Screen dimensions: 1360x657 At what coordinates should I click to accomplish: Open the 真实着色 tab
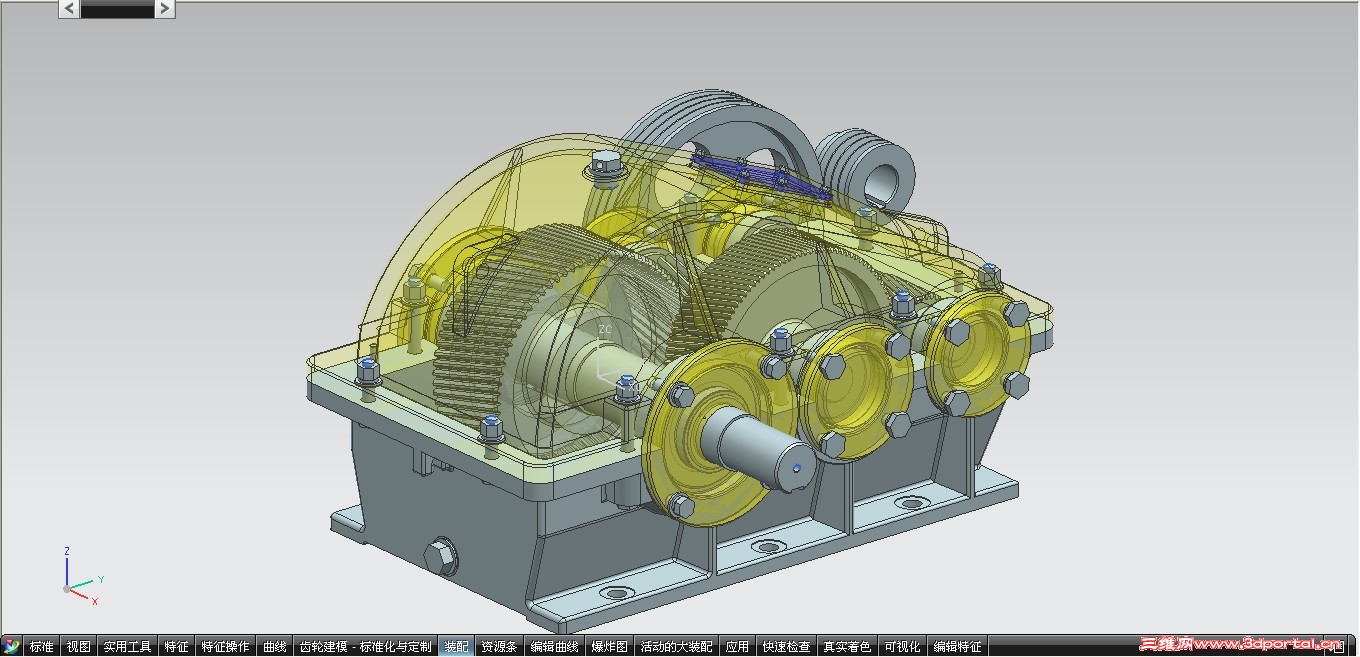coord(848,647)
